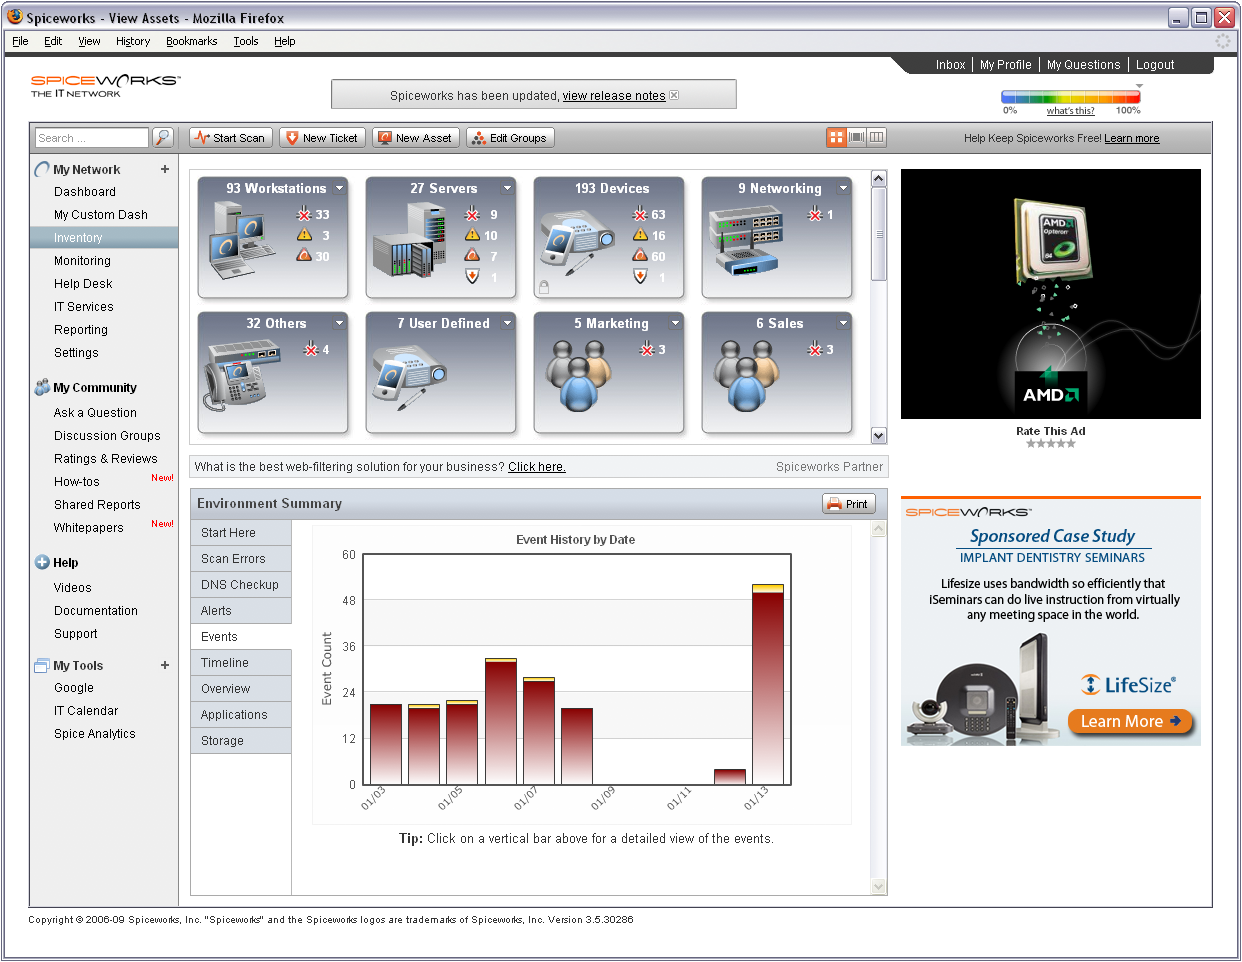Select the Timeline tab in Environment Summary
Image resolution: width=1242 pixels, height=962 pixels.
[x=225, y=663]
